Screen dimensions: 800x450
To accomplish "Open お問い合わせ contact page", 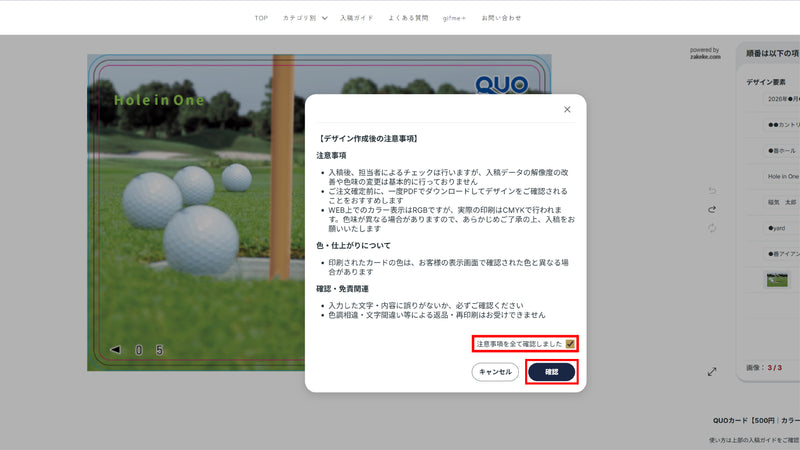I will coord(502,18).
